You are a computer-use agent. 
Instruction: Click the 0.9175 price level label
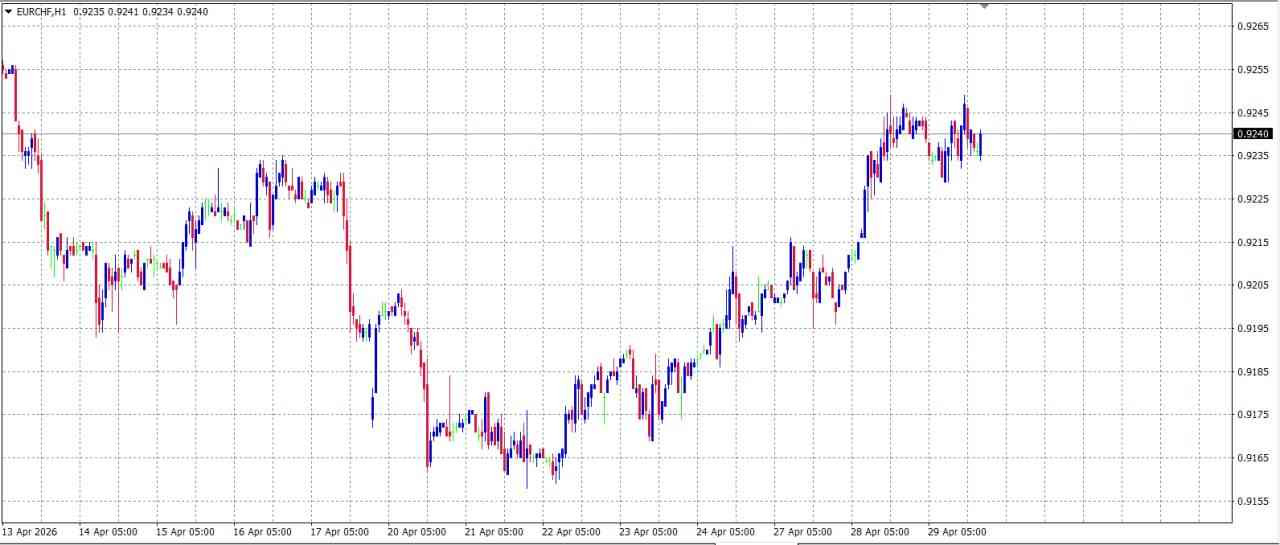coord(1253,415)
